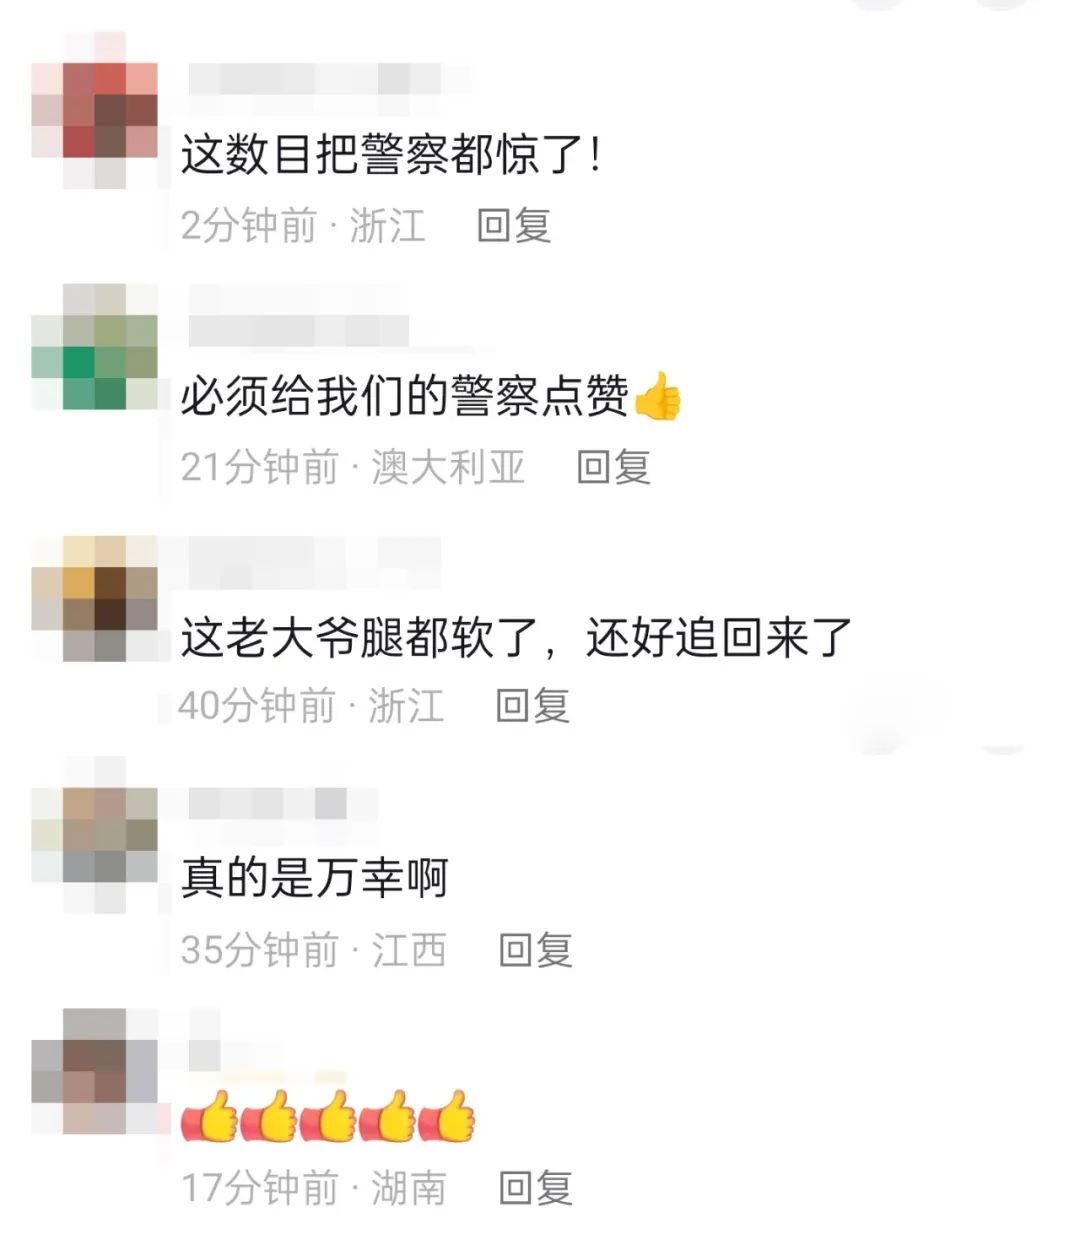Select the comment 这数目把警察都惊了!

click(391, 155)
